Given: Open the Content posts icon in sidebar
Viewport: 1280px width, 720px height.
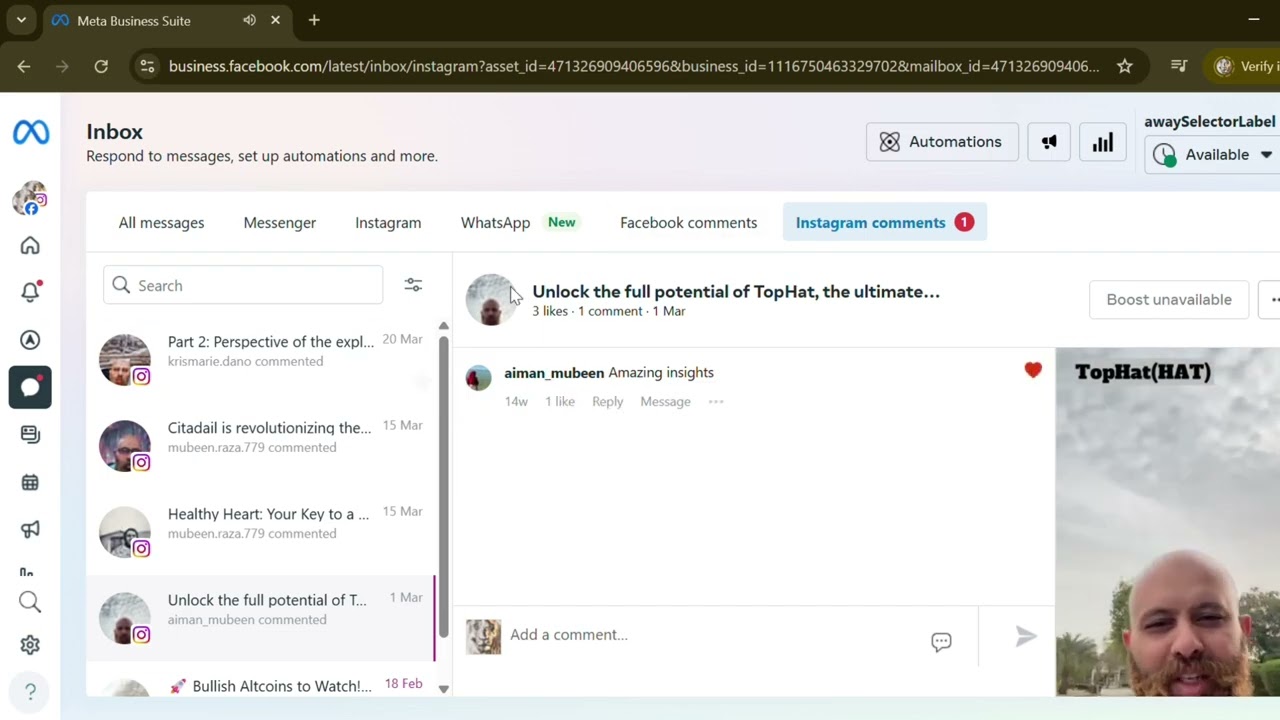Looking at the screenshot, I should tap(30, 434).
